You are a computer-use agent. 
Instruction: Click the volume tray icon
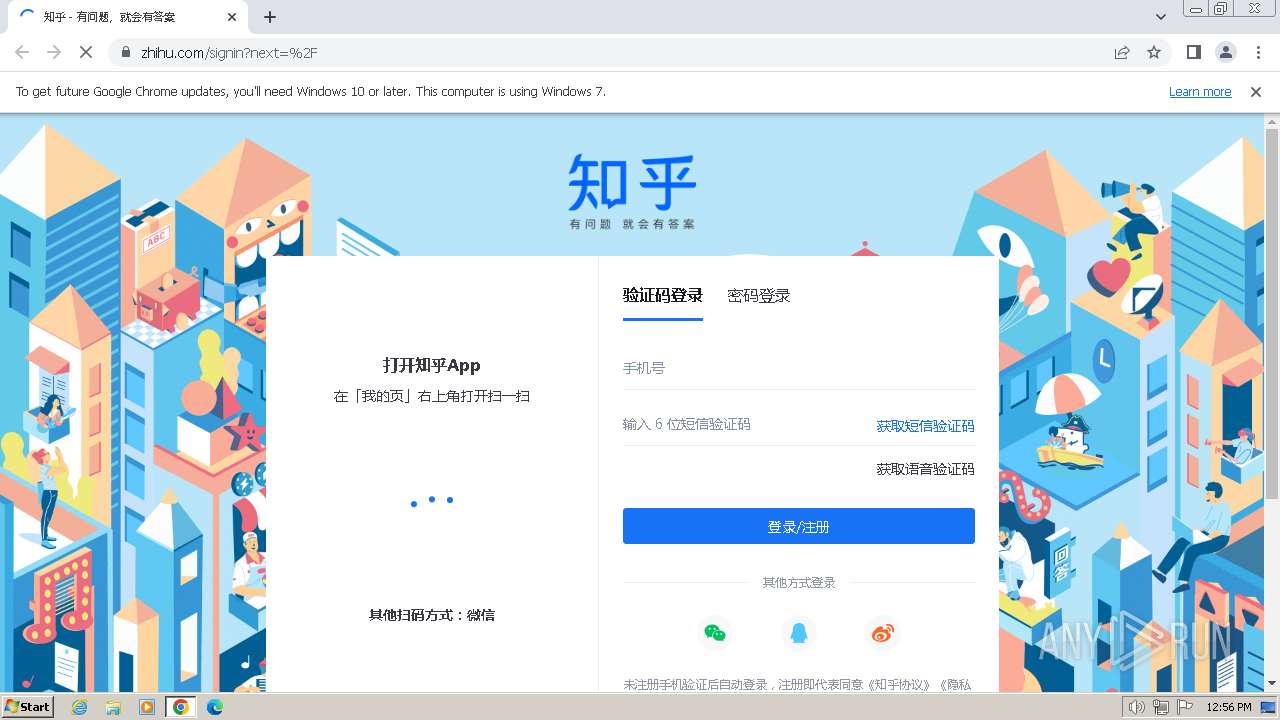click(x=1137, y=707)
